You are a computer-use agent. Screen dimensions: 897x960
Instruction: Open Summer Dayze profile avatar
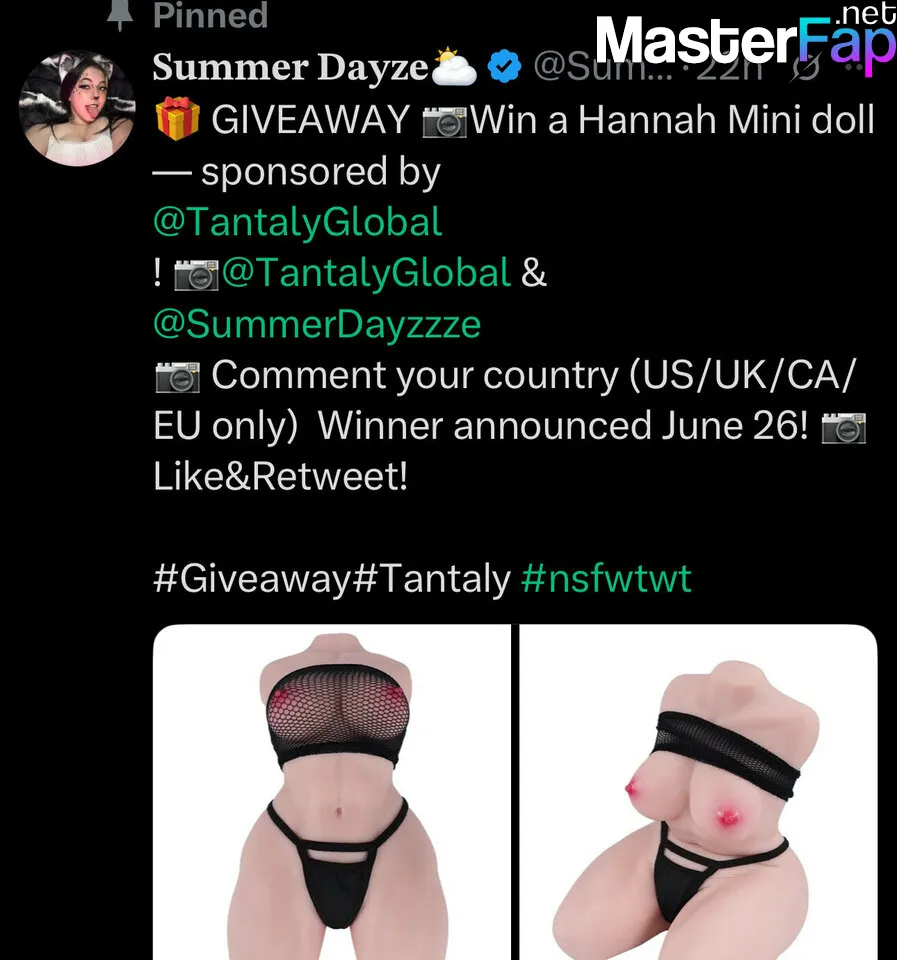click(77, 108)
